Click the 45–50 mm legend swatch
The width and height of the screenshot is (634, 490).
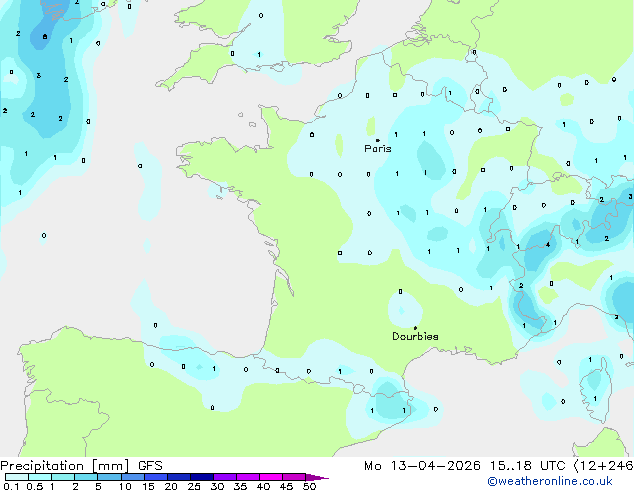click(x=294, y=477)
